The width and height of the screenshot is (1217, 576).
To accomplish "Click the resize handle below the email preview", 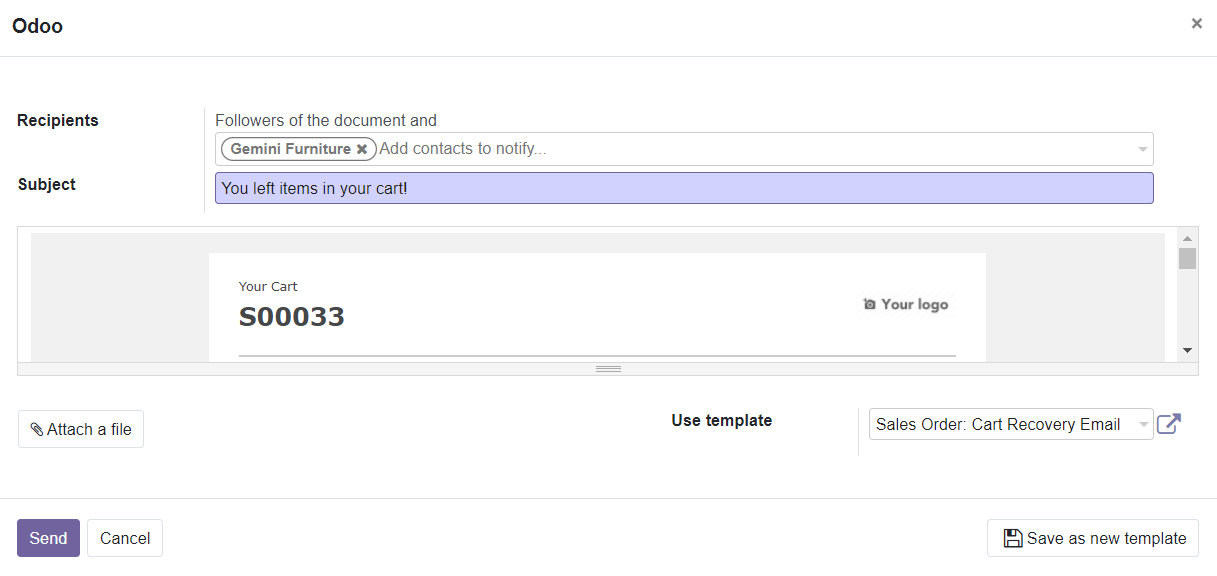I will click(608, 368).
